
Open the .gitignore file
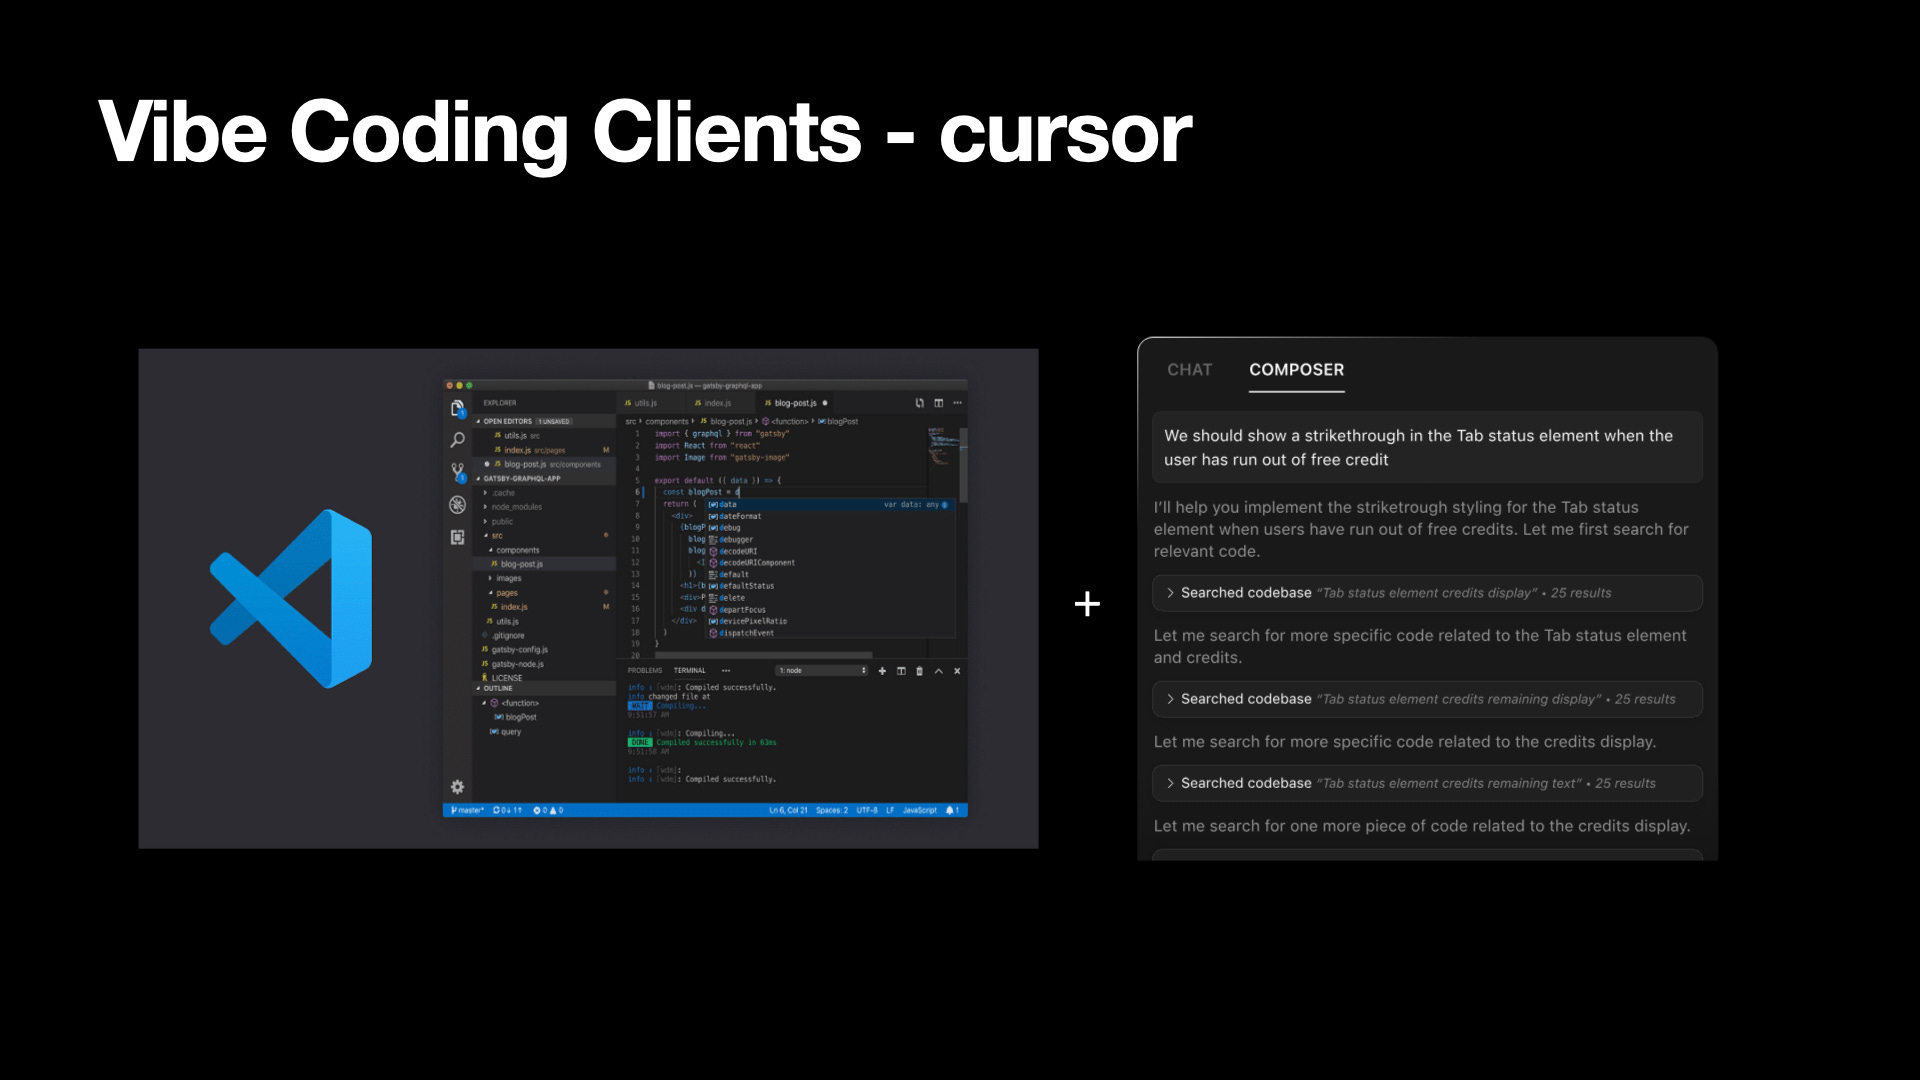544,635
